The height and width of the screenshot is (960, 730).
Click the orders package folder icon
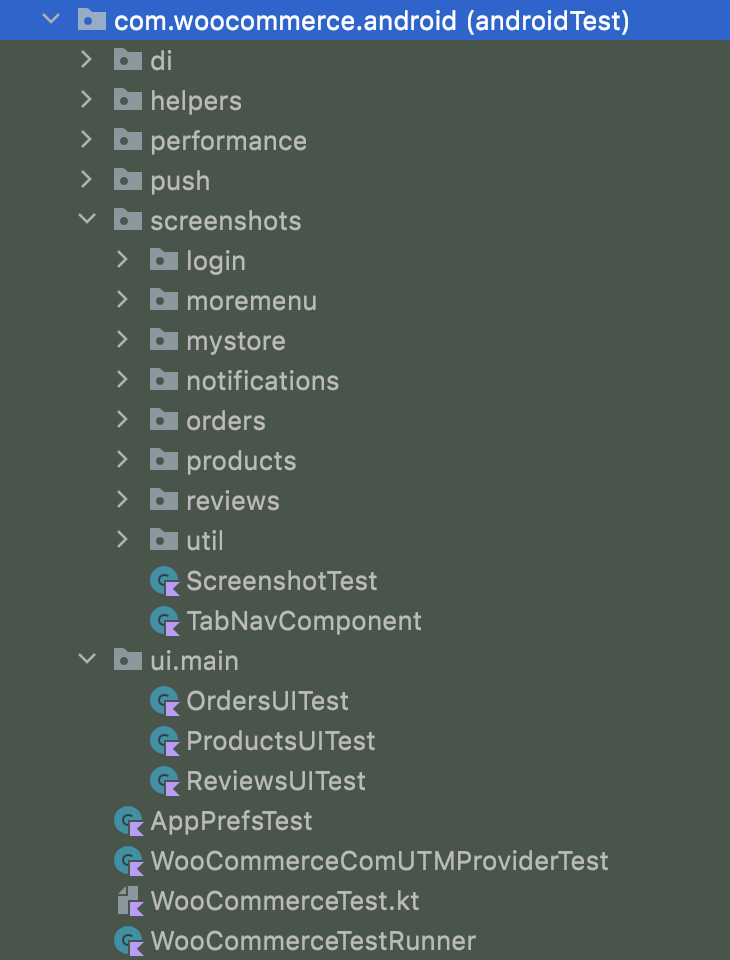coord(164,419)
